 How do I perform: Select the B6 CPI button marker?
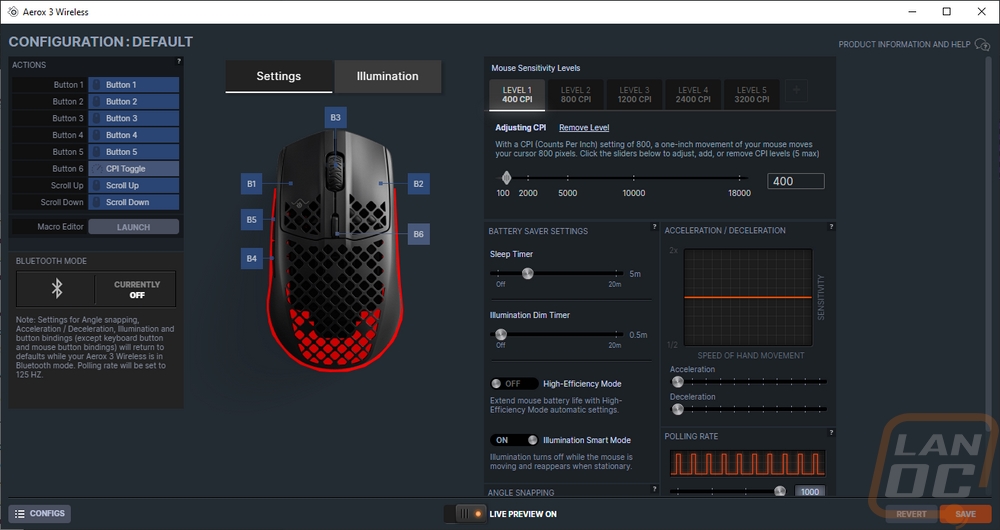click(418, 234)
